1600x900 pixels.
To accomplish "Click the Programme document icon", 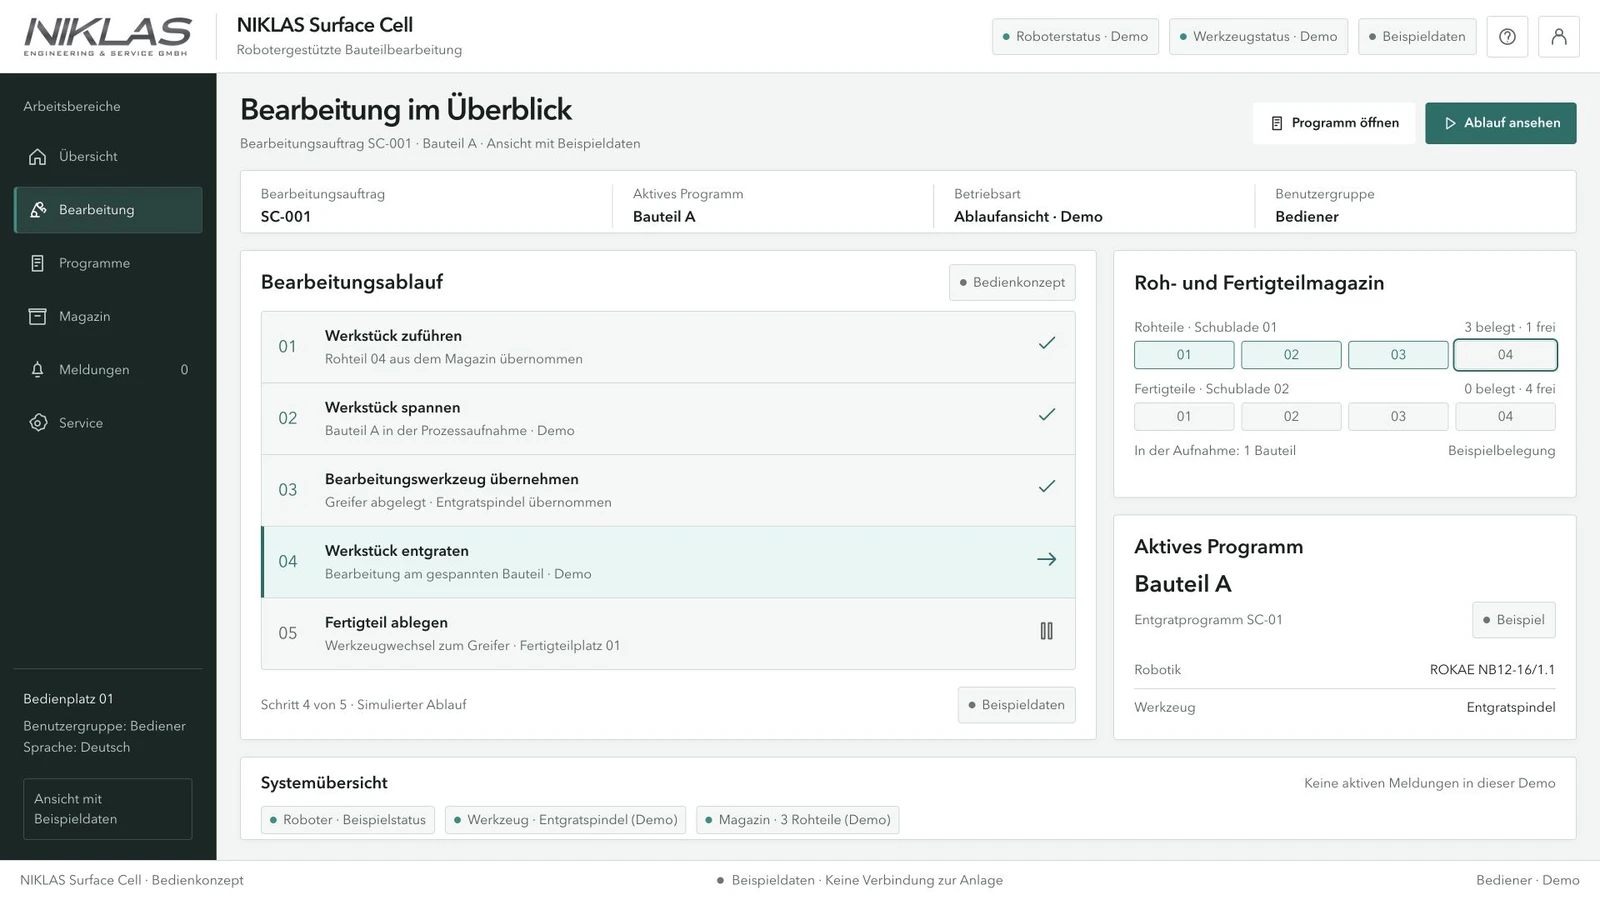I will [x=38, y=263].
